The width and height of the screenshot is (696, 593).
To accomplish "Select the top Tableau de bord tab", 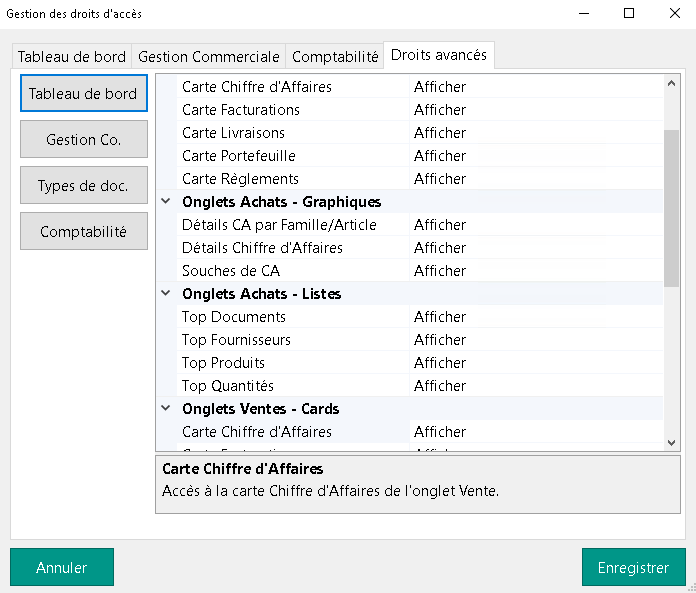I will pyautogui.click(x=72, y=57).
